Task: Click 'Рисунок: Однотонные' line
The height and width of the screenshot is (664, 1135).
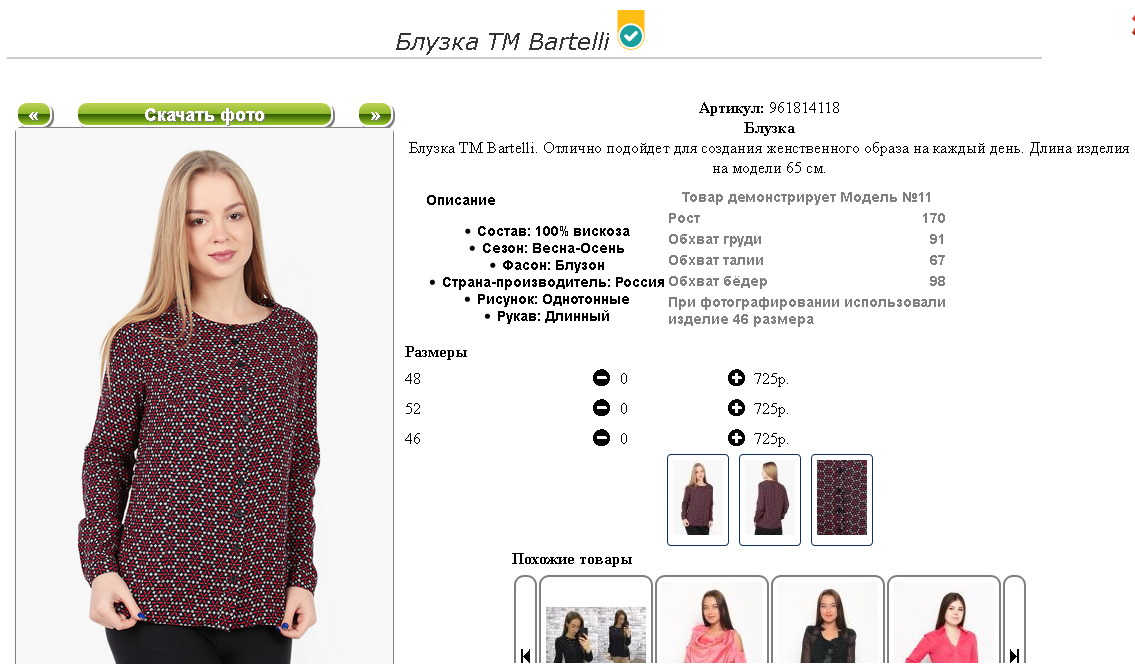Action: click(x=553, y=299)
